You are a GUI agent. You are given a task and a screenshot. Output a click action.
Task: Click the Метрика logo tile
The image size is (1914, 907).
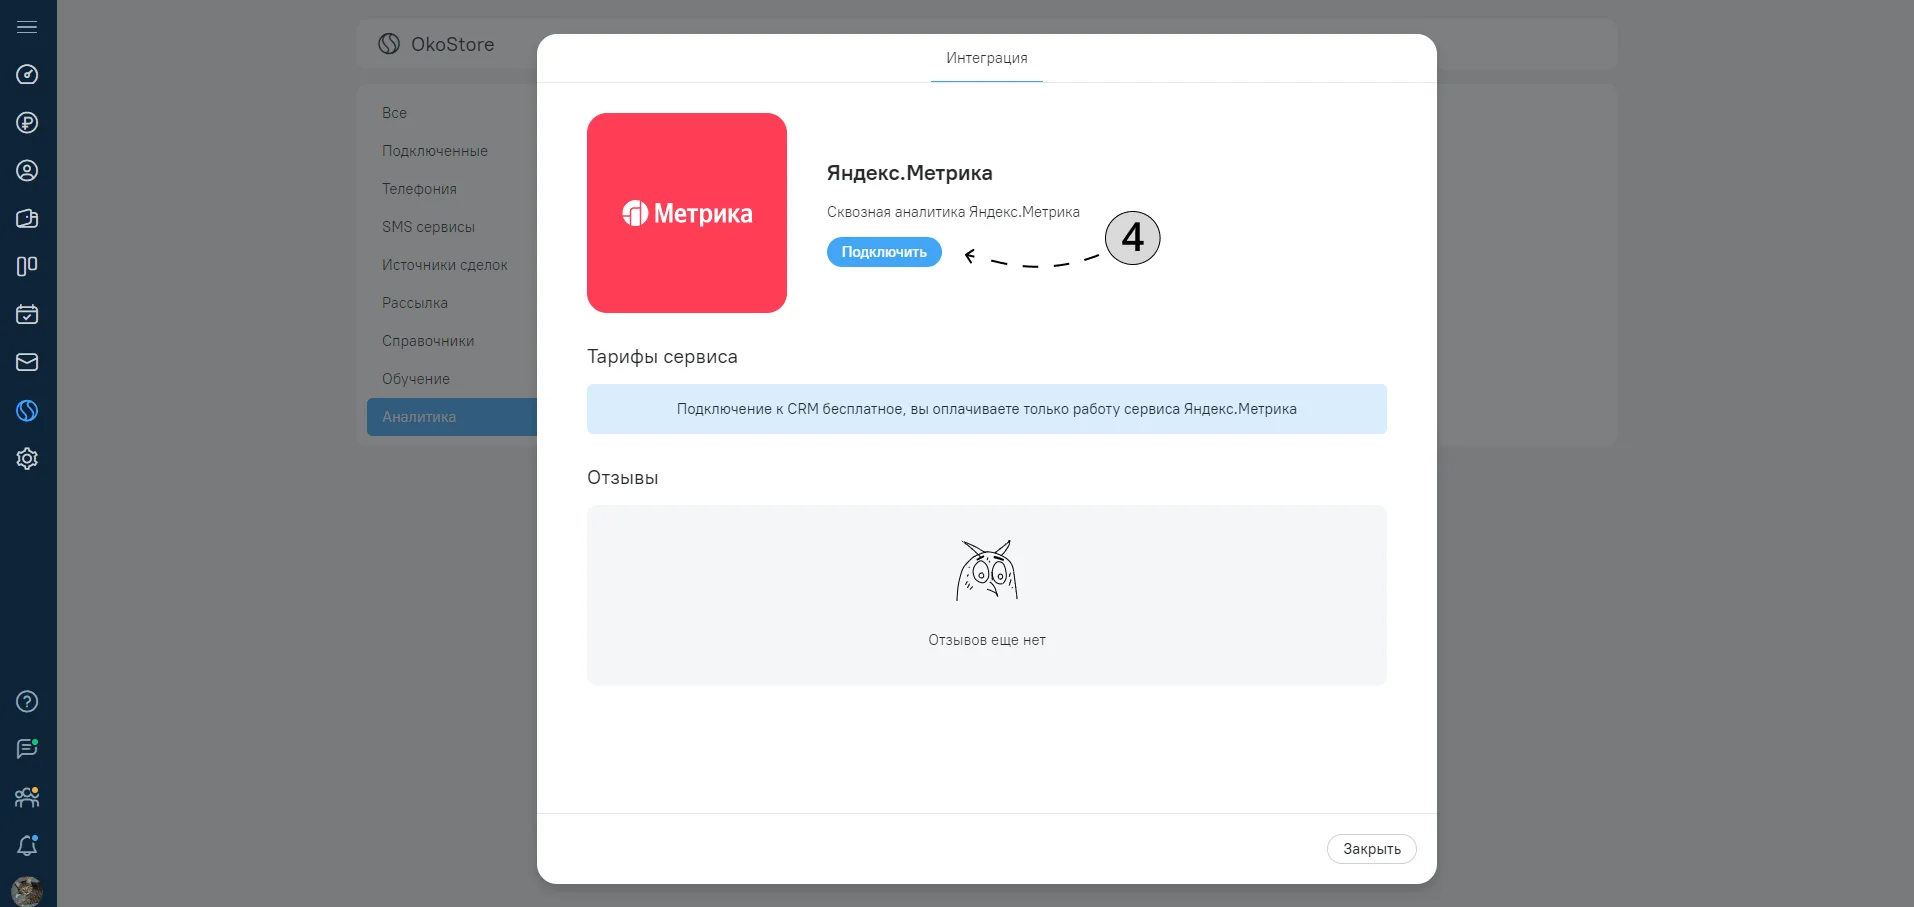click(x=687, y=213)
